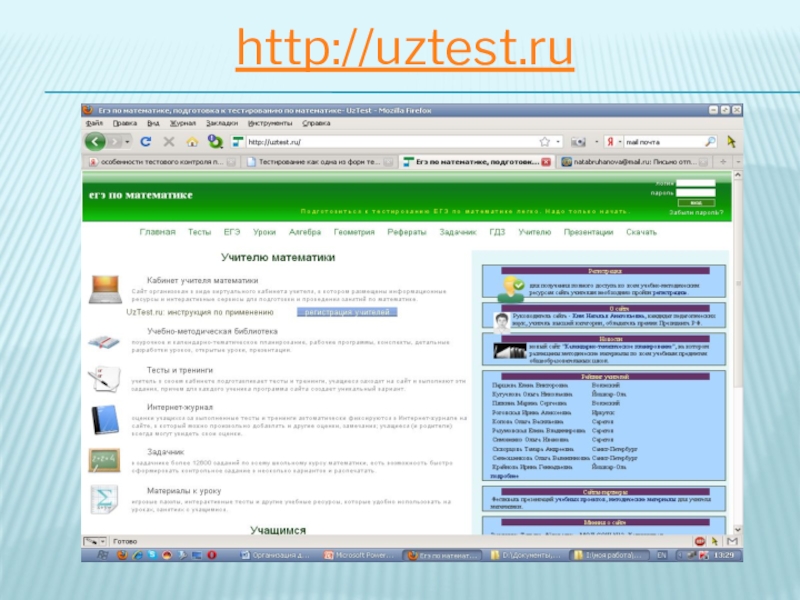Open the Тесты navigation link

[x=199, y=232]
